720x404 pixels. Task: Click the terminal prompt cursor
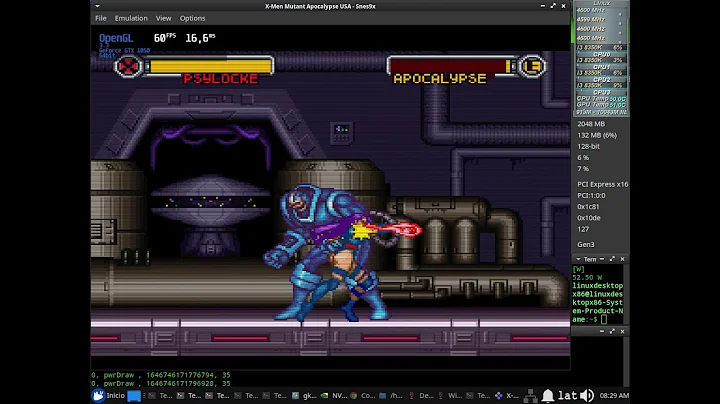click(x=604, y=319)
